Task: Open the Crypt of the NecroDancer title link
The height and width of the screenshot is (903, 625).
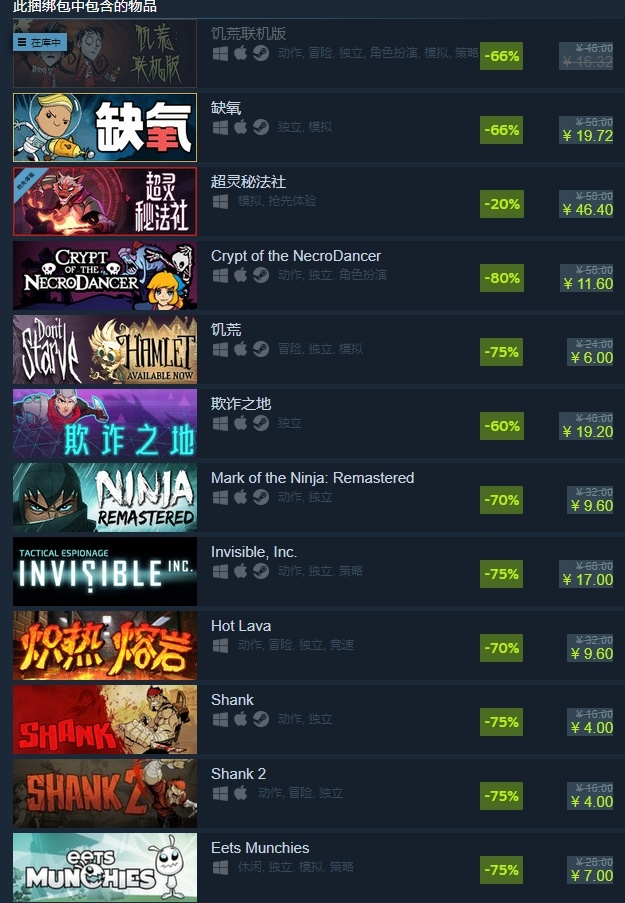Action: pos(296,256)
